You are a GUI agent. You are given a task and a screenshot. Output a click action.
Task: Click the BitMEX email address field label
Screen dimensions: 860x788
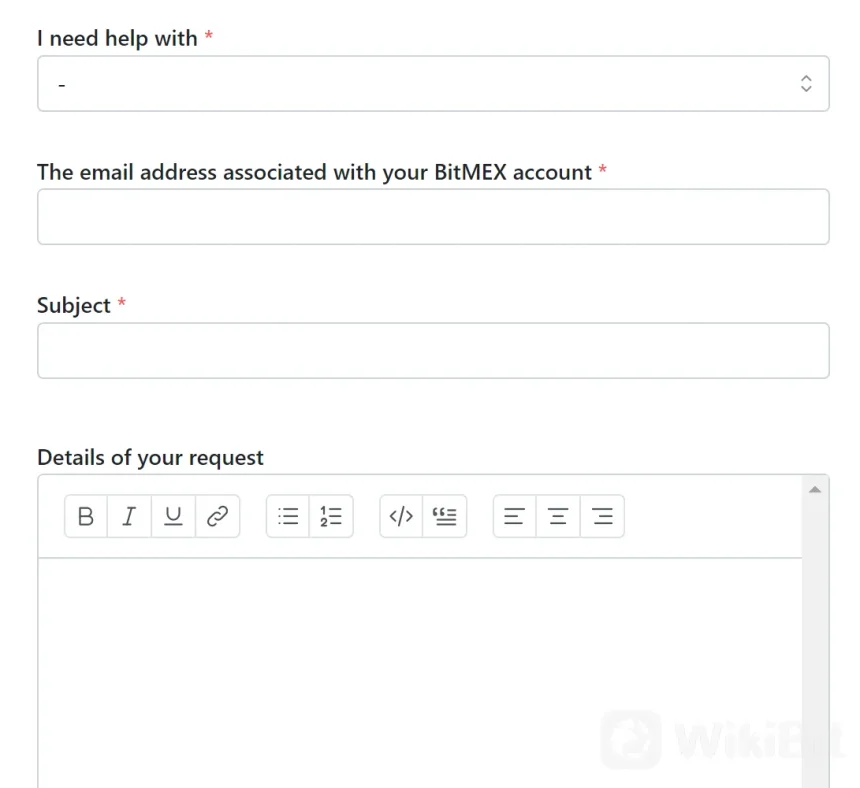314,172
